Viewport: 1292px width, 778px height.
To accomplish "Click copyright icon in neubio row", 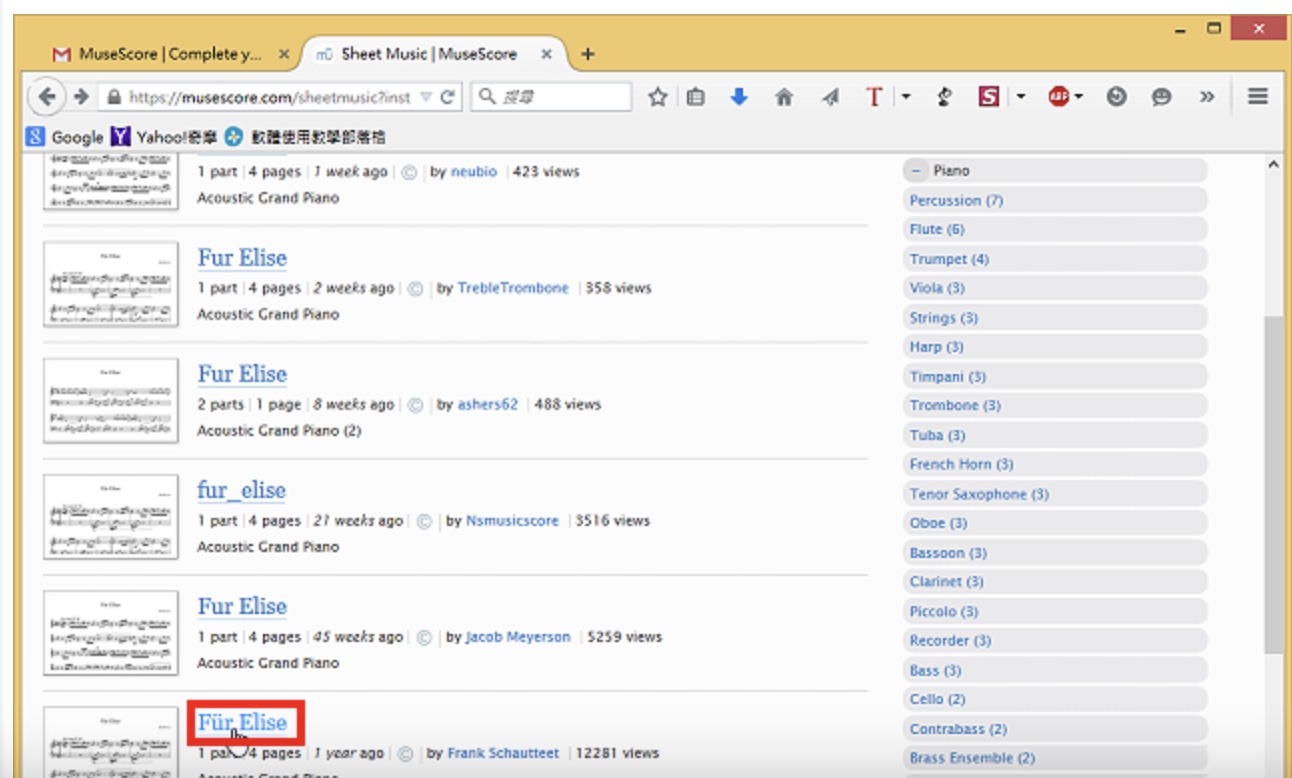I will [x=409, y=172].
